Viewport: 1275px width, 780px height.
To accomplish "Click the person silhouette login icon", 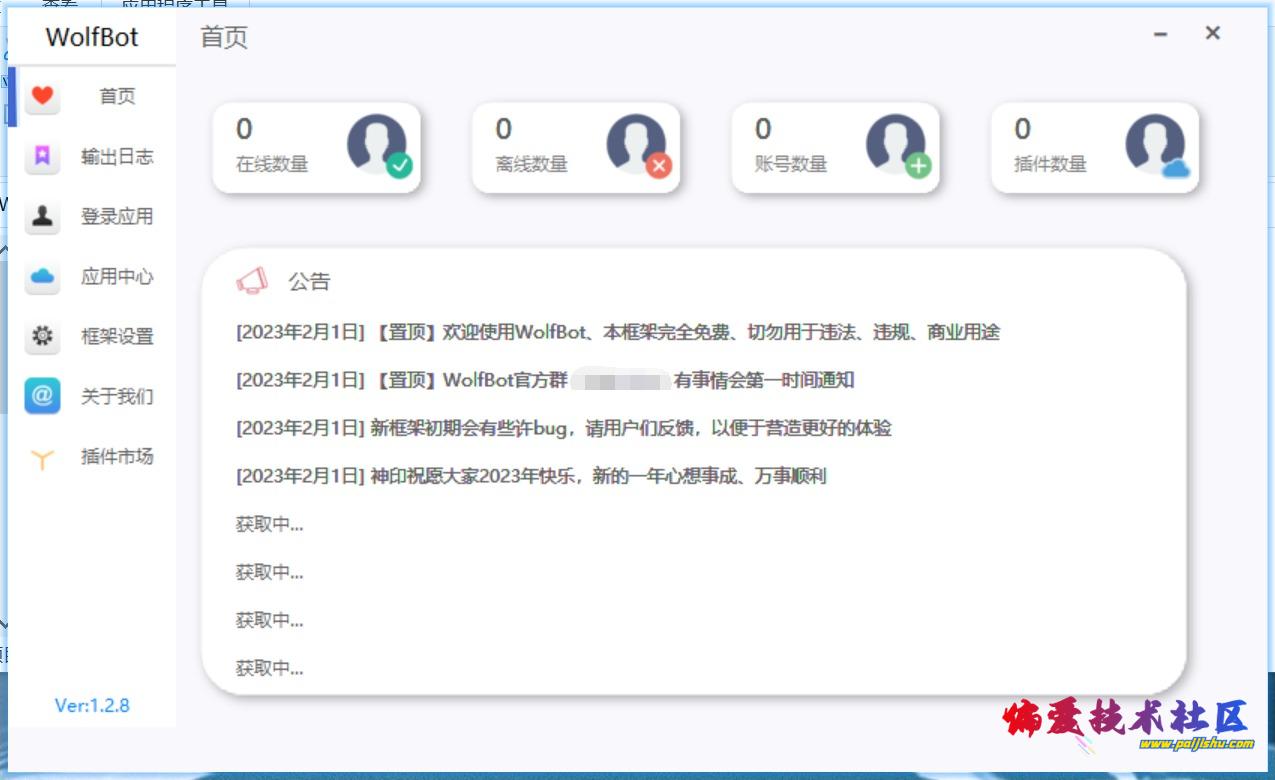I will (x=42, y=216).
